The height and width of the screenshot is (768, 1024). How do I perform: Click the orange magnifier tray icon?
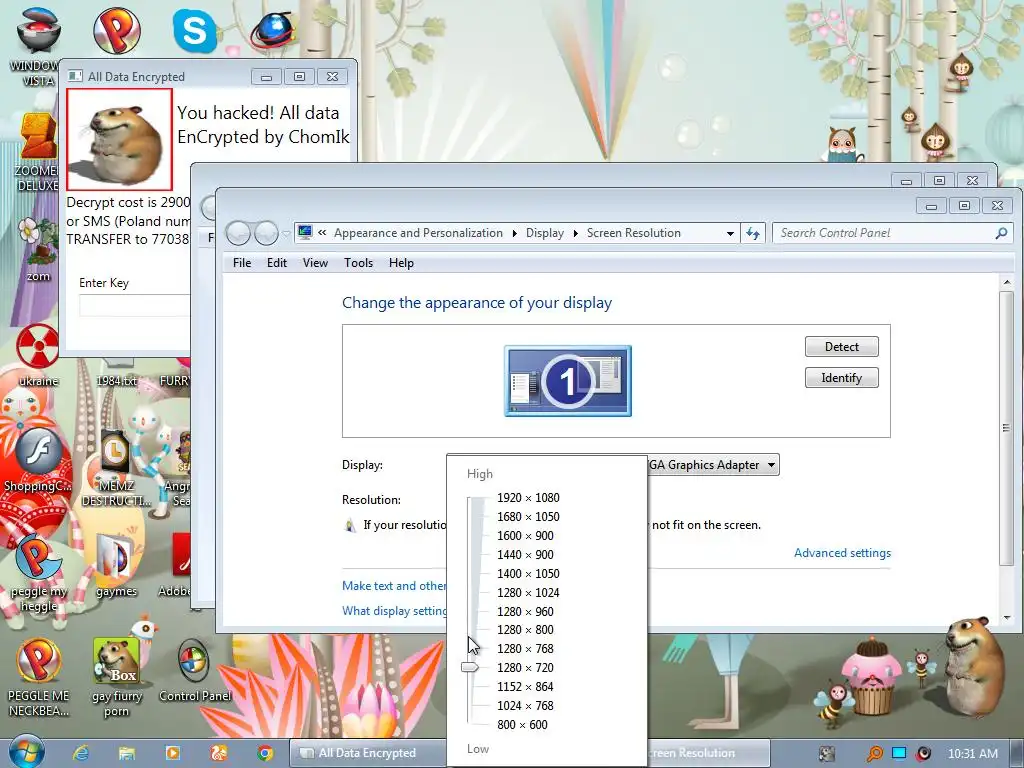point(874,754)
